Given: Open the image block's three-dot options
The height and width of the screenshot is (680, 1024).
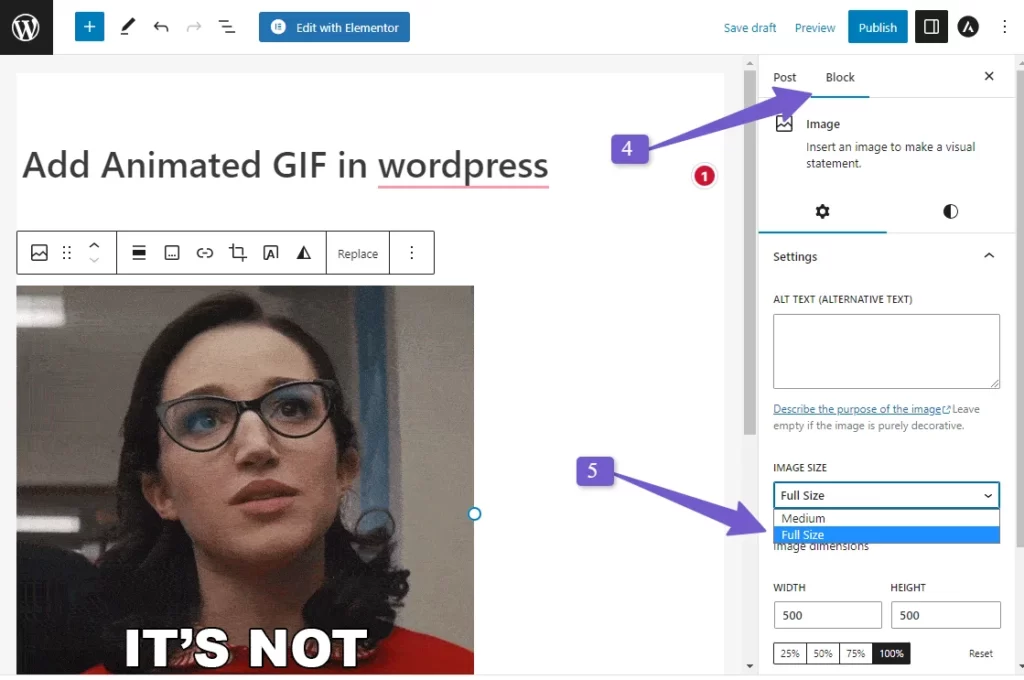Looking at the screenshot, I should pyautogui.click(x=411, y=253).
